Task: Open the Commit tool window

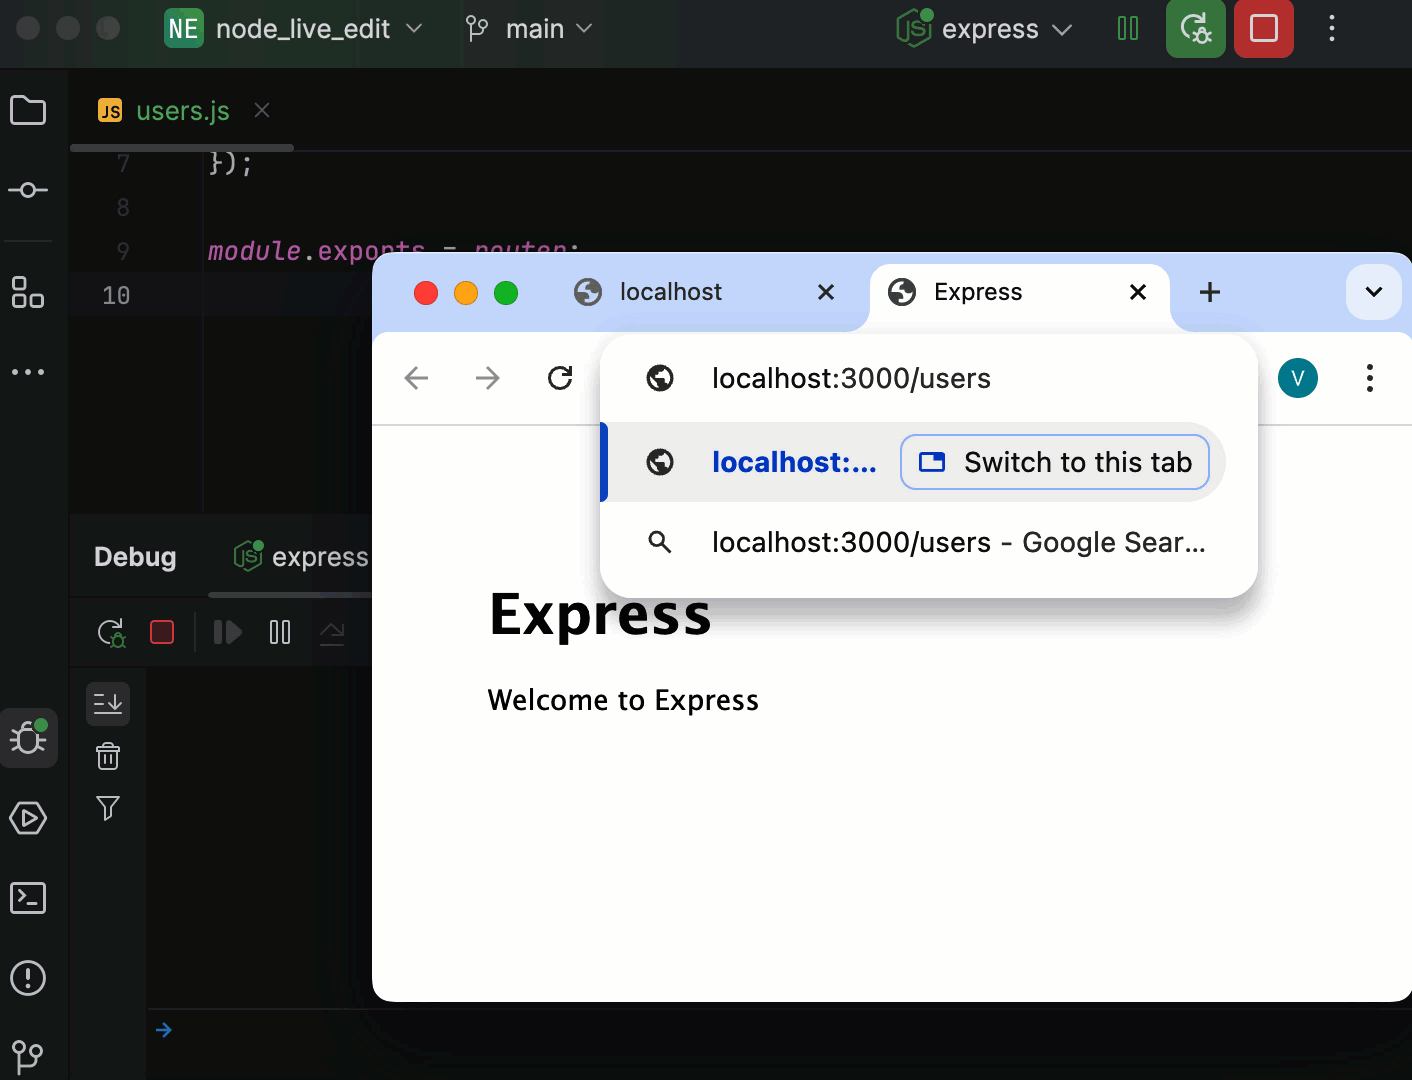Action: [x=28, y=190]
